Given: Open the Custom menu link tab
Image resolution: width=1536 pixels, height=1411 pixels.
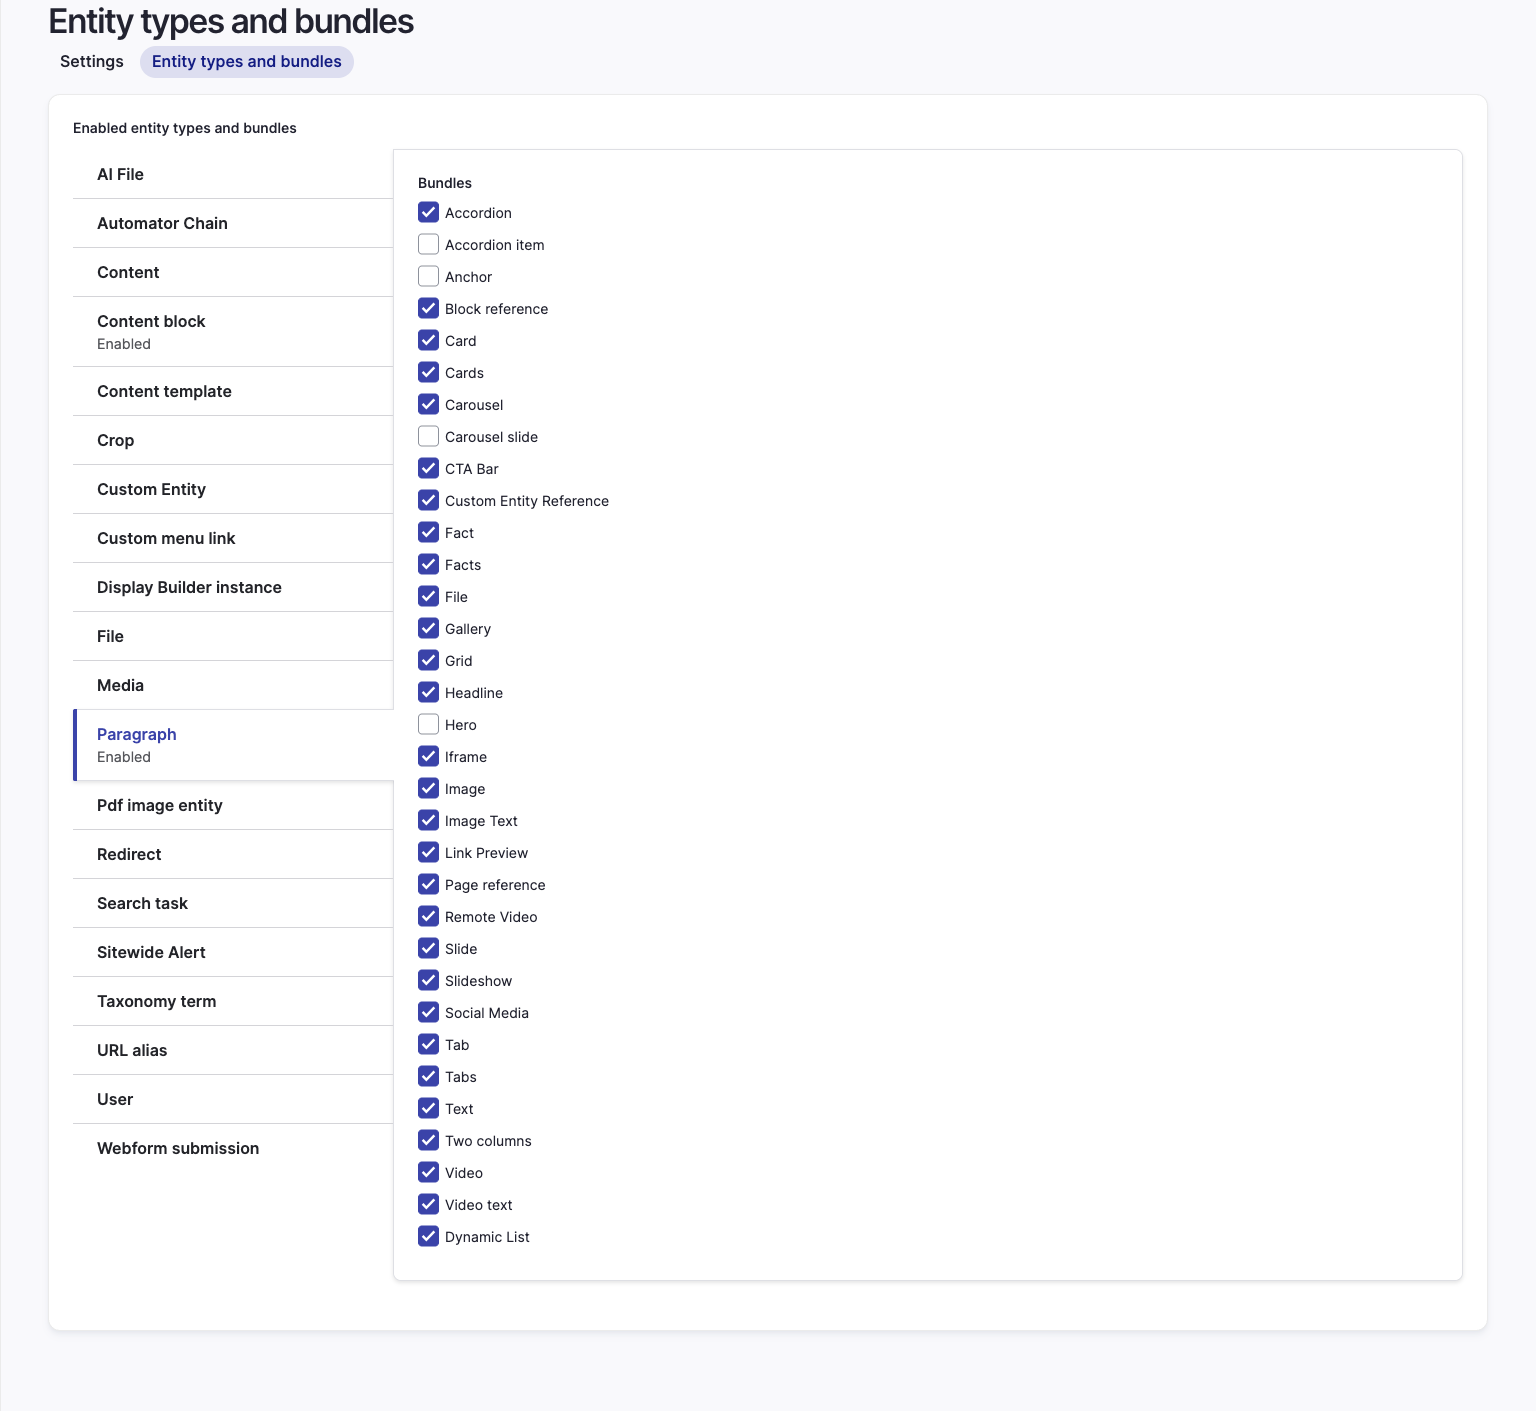Looking at the screenshot, I should click(233, 538).
